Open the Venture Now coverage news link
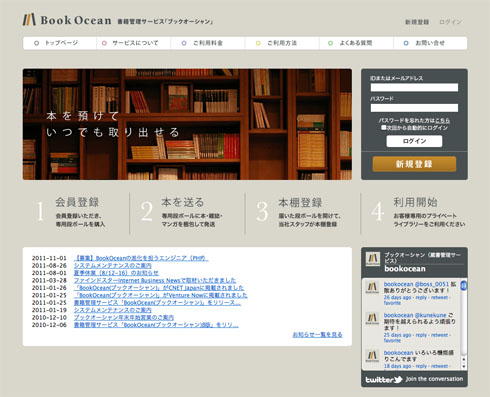This screenshot has width=490, height=397. tap(161, 295)
